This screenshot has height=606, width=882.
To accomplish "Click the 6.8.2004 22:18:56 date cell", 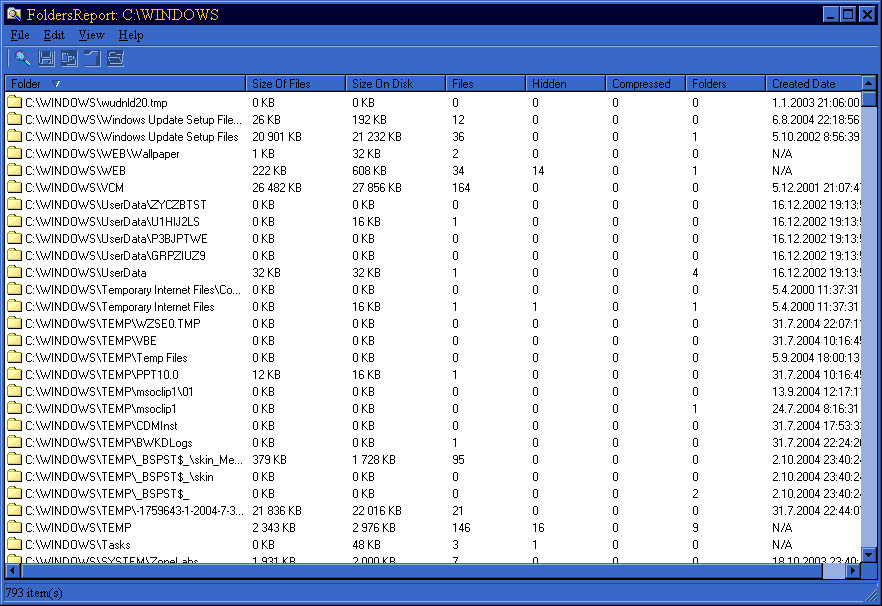I will point(816,120).
